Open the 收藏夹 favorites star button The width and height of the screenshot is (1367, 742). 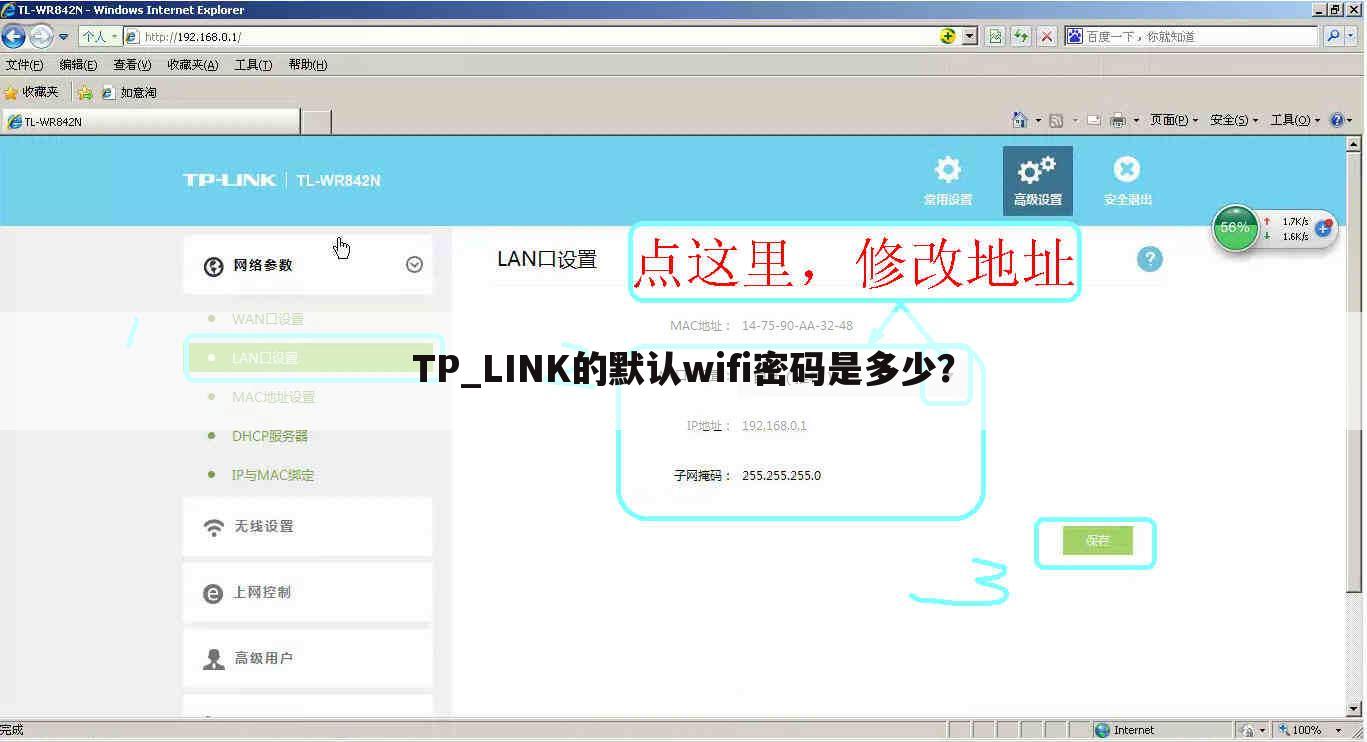coord(32,92)
